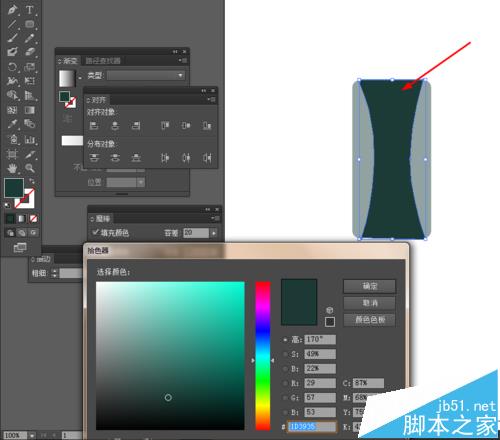The height and width of the screenshot is (440, 500).
Task: Open the 类型 gradient type dropdown
Action: click(146, 75)
